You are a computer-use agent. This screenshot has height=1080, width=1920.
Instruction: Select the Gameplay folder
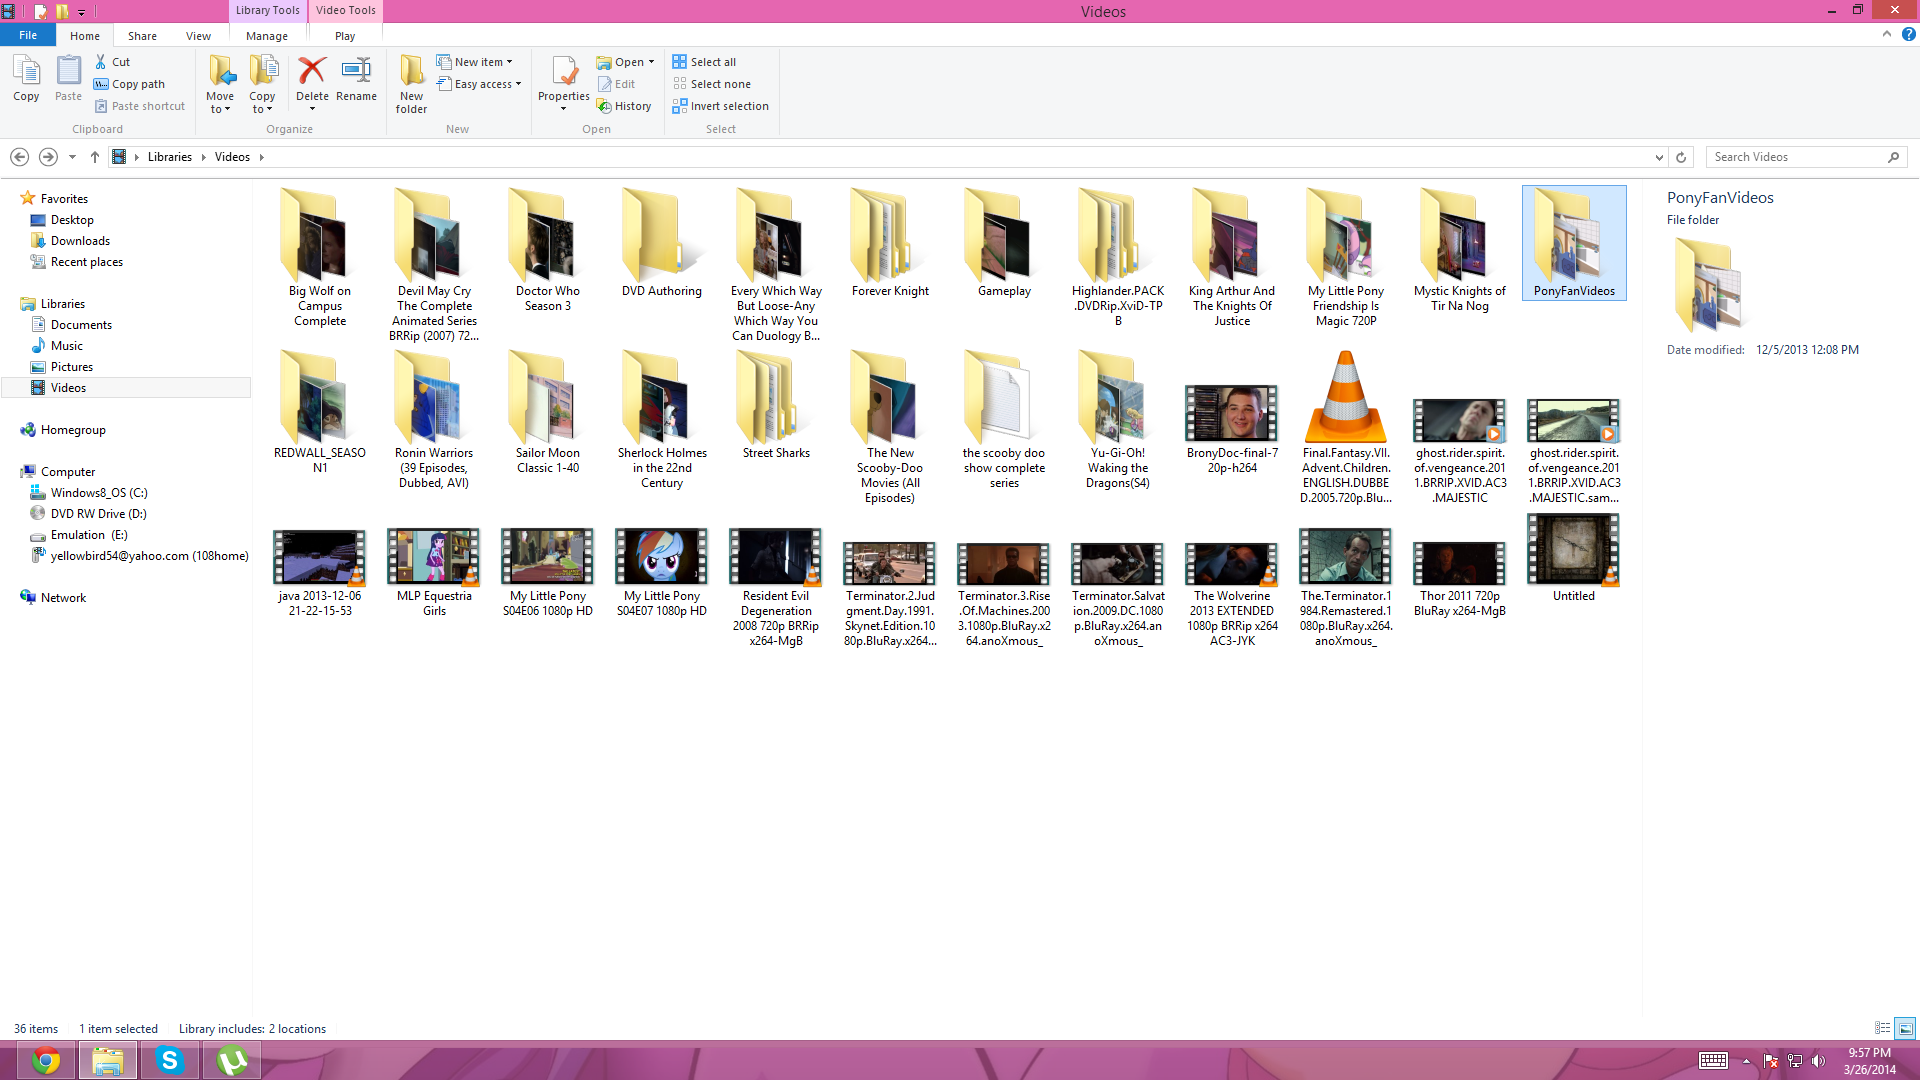click(x=1004, y=243)
